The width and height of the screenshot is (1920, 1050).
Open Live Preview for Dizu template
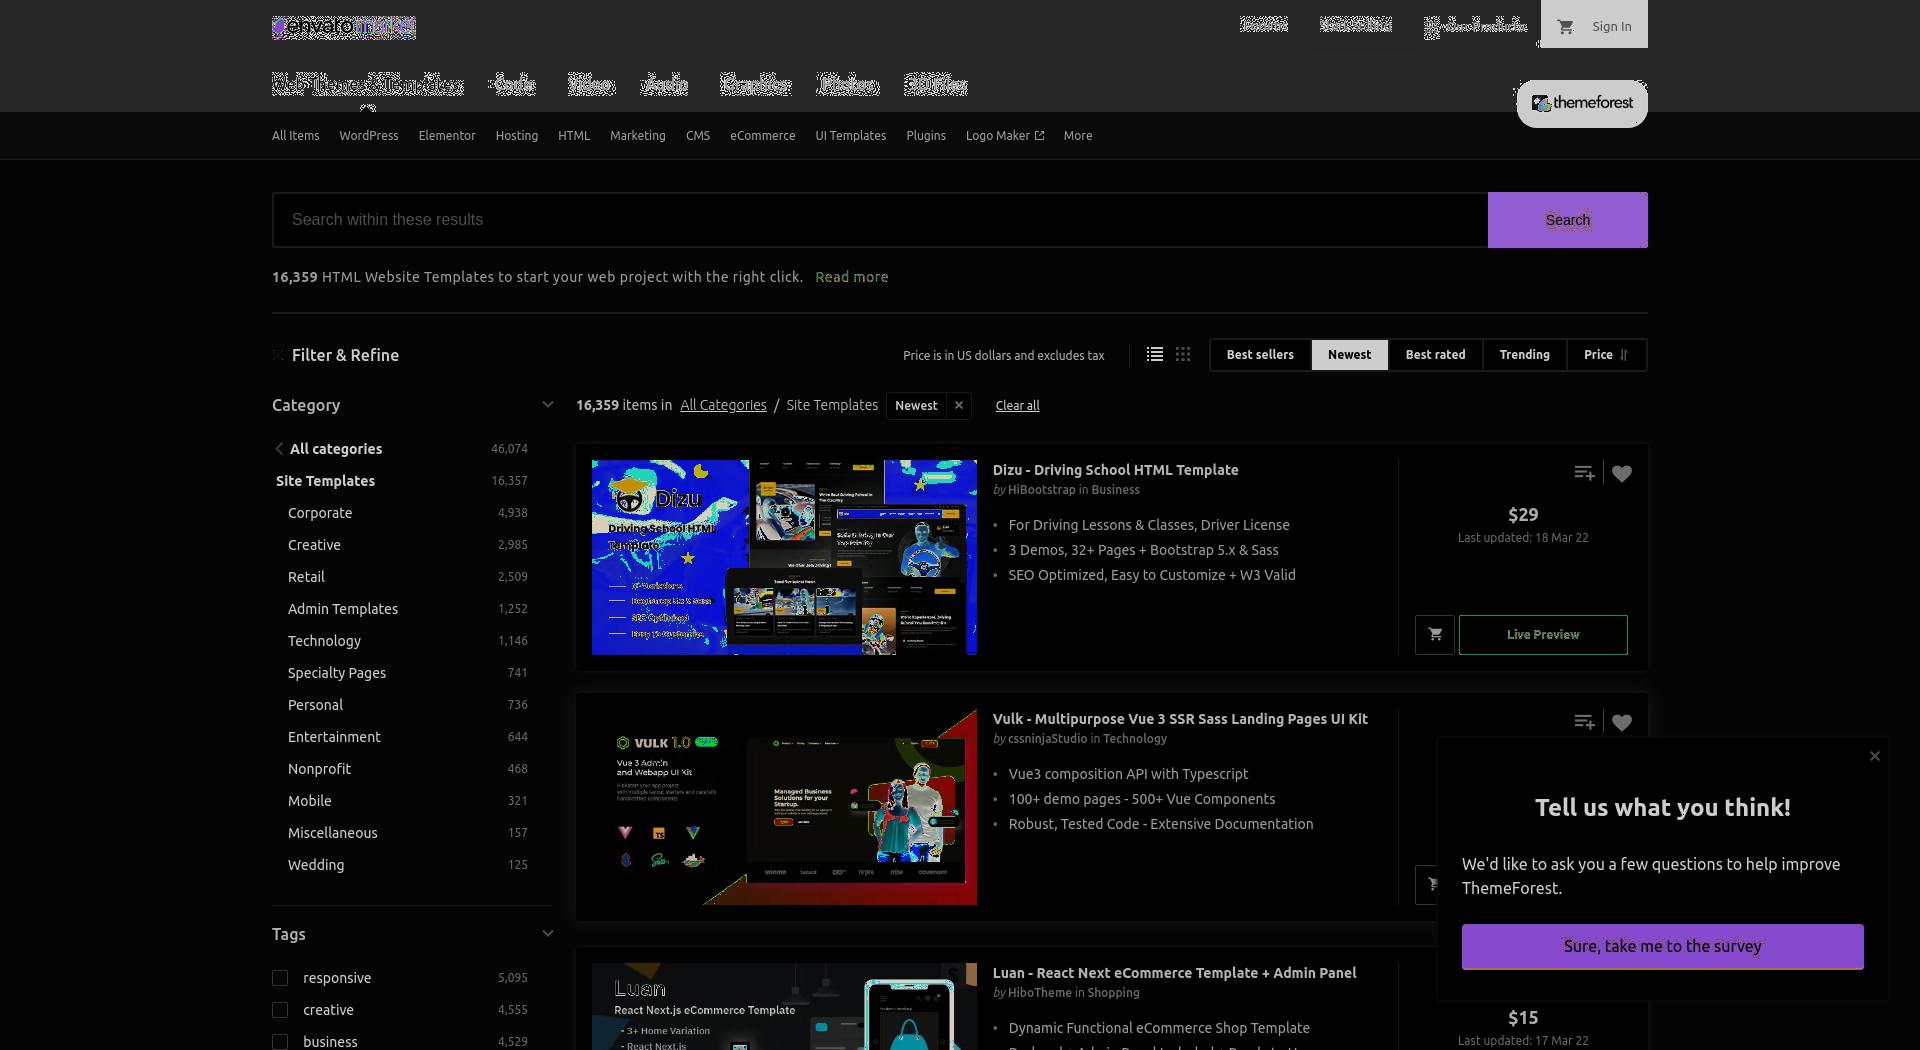click(1543, 635)
